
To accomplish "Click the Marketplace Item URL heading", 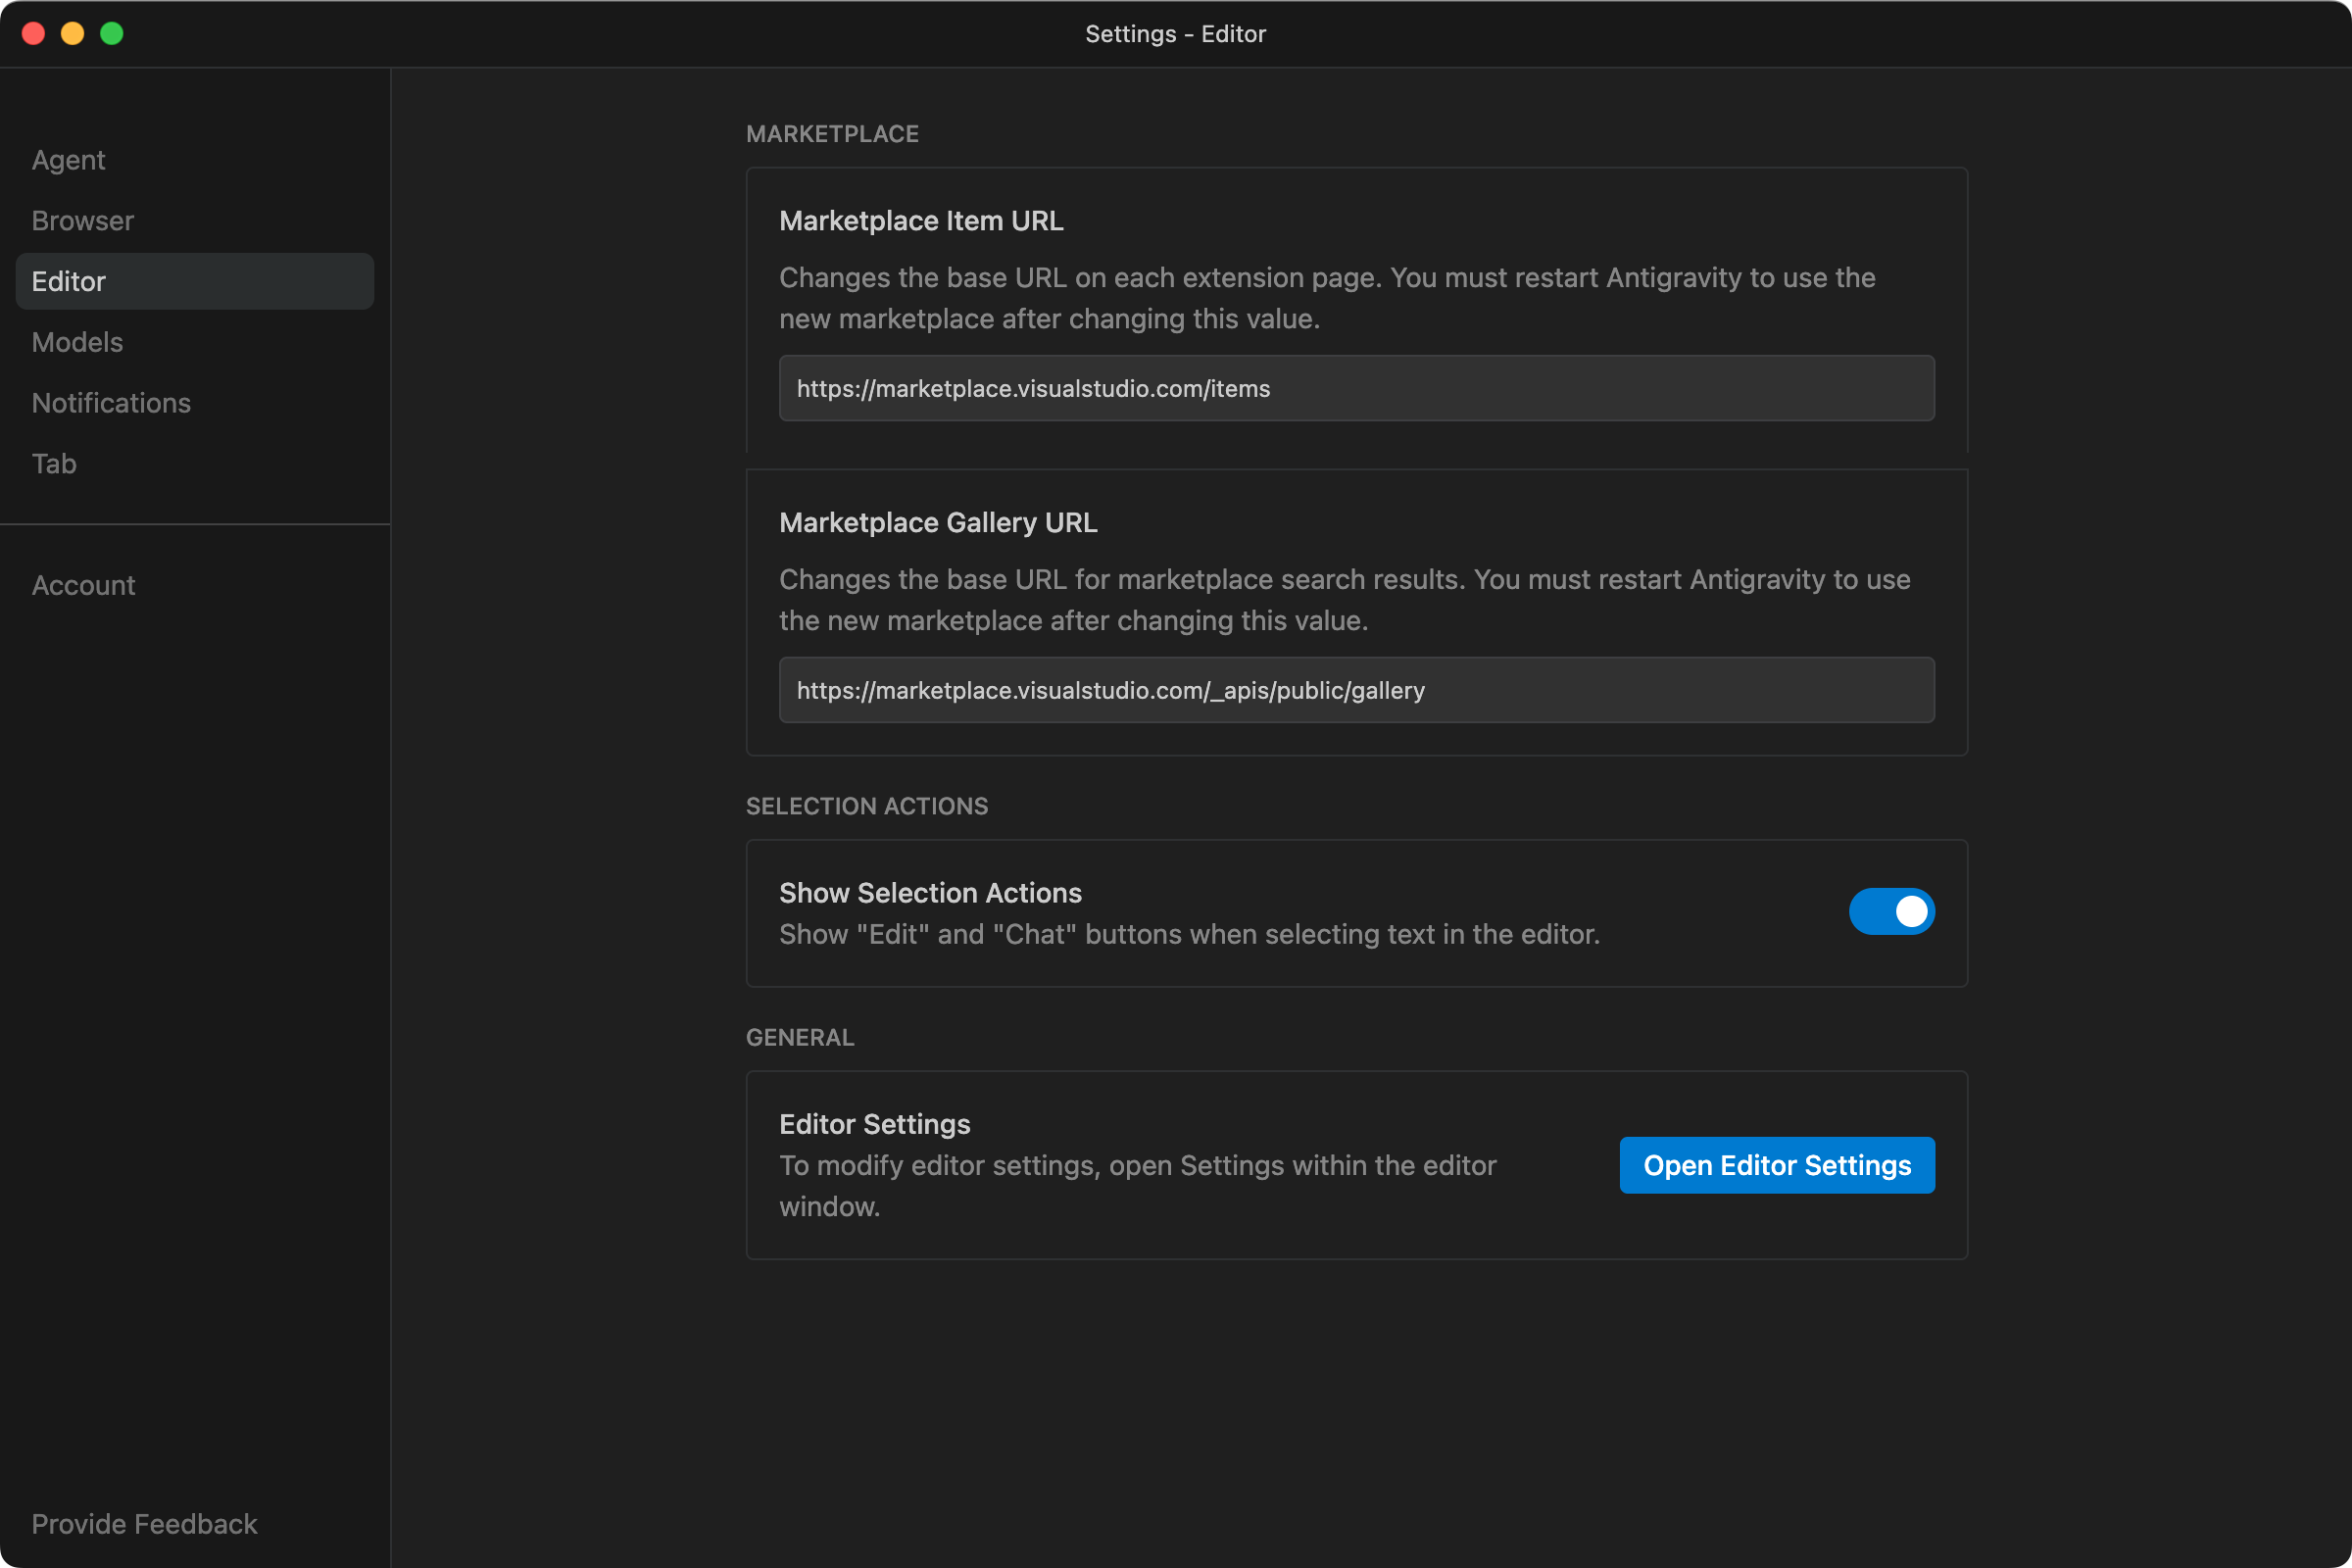I will coord(920,221).
